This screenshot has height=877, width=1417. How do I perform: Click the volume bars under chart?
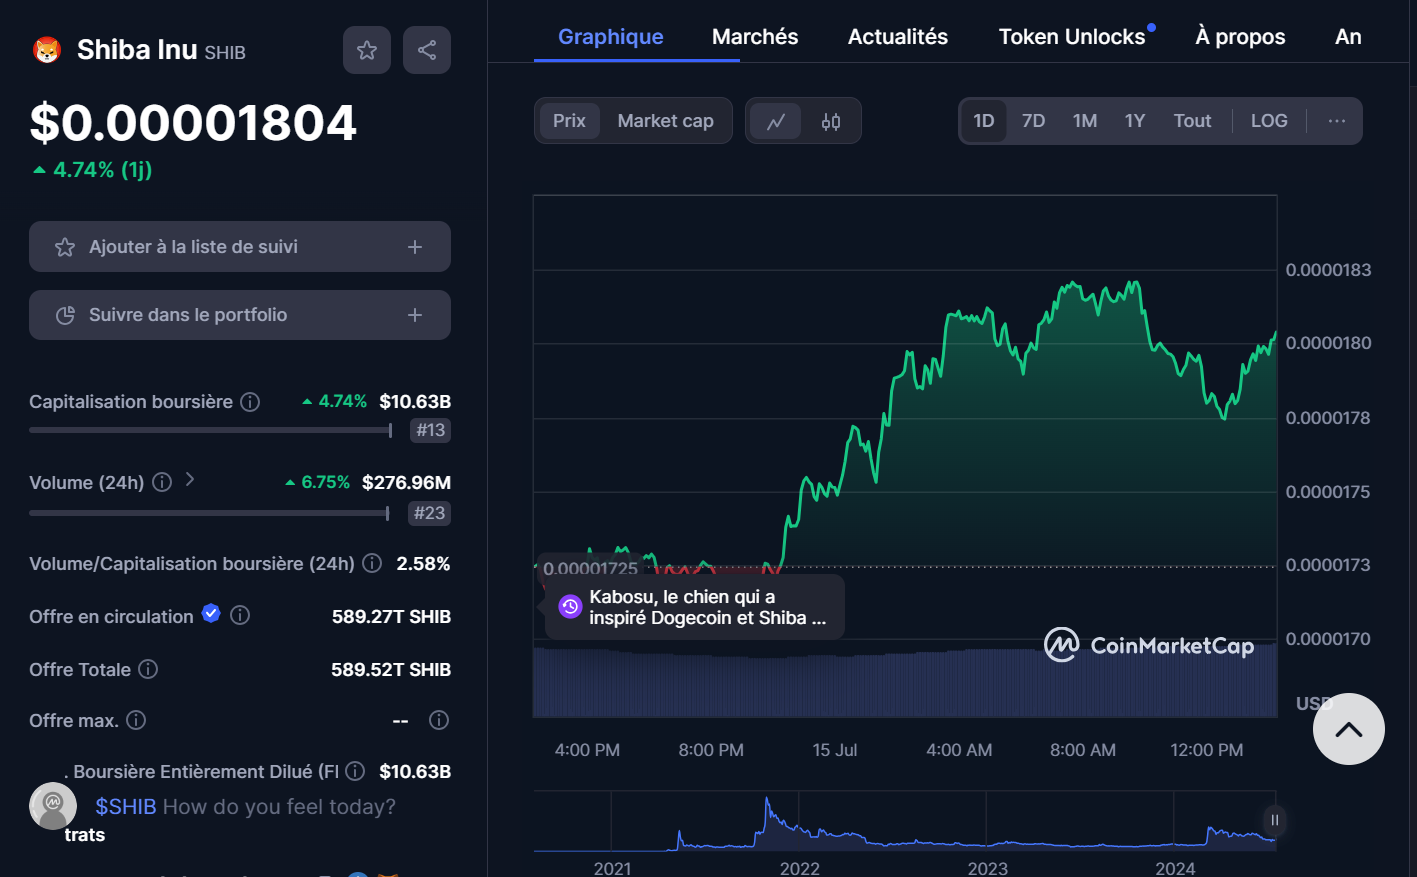click(x=905, y=681)
